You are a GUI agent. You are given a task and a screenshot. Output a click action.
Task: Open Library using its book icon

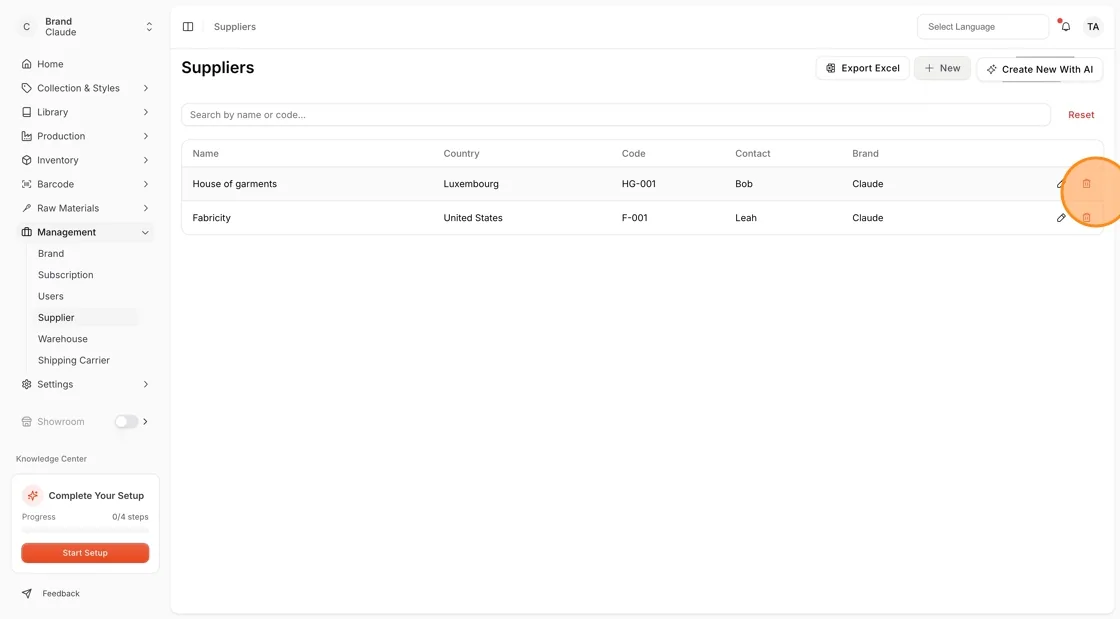coord(26,112)
